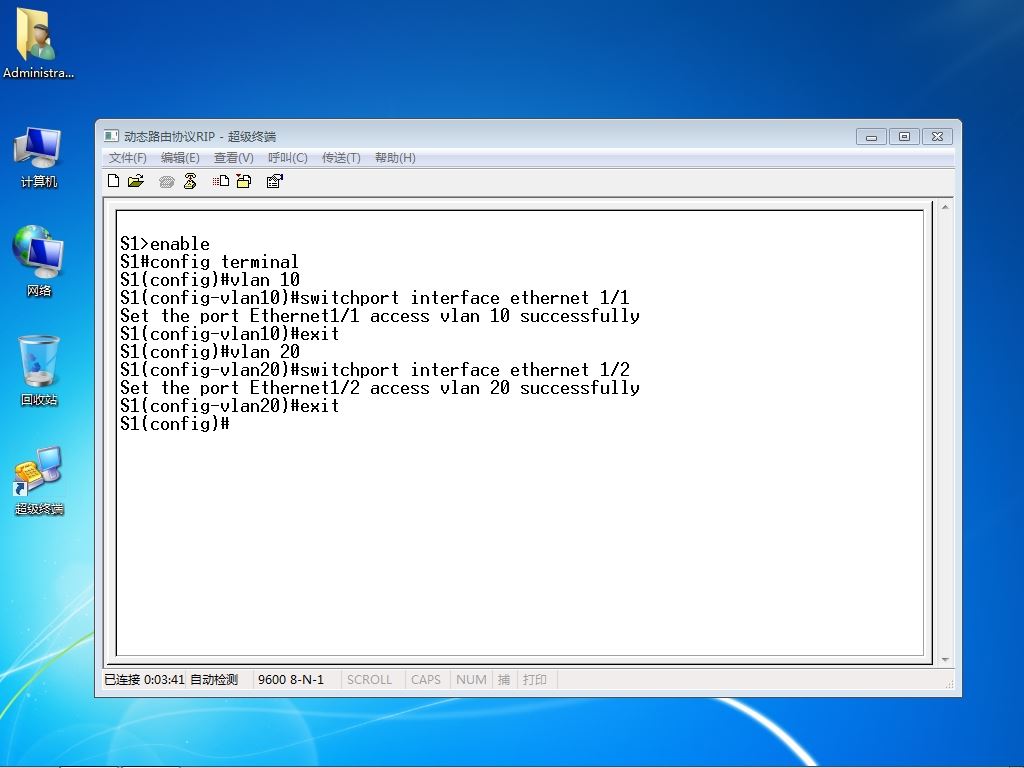The height and width of the screenshot is (768, 1024).
Task: Click the Receive file toolbar icon
Action: pyautogui.click(x=244, y=181)
